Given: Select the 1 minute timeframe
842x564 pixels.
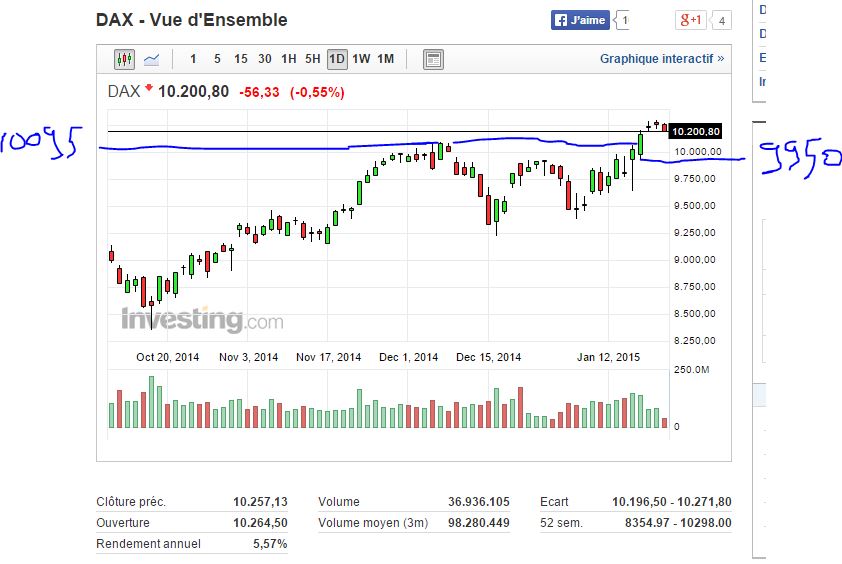Looking at the screenshot, I should click(193, 59).
